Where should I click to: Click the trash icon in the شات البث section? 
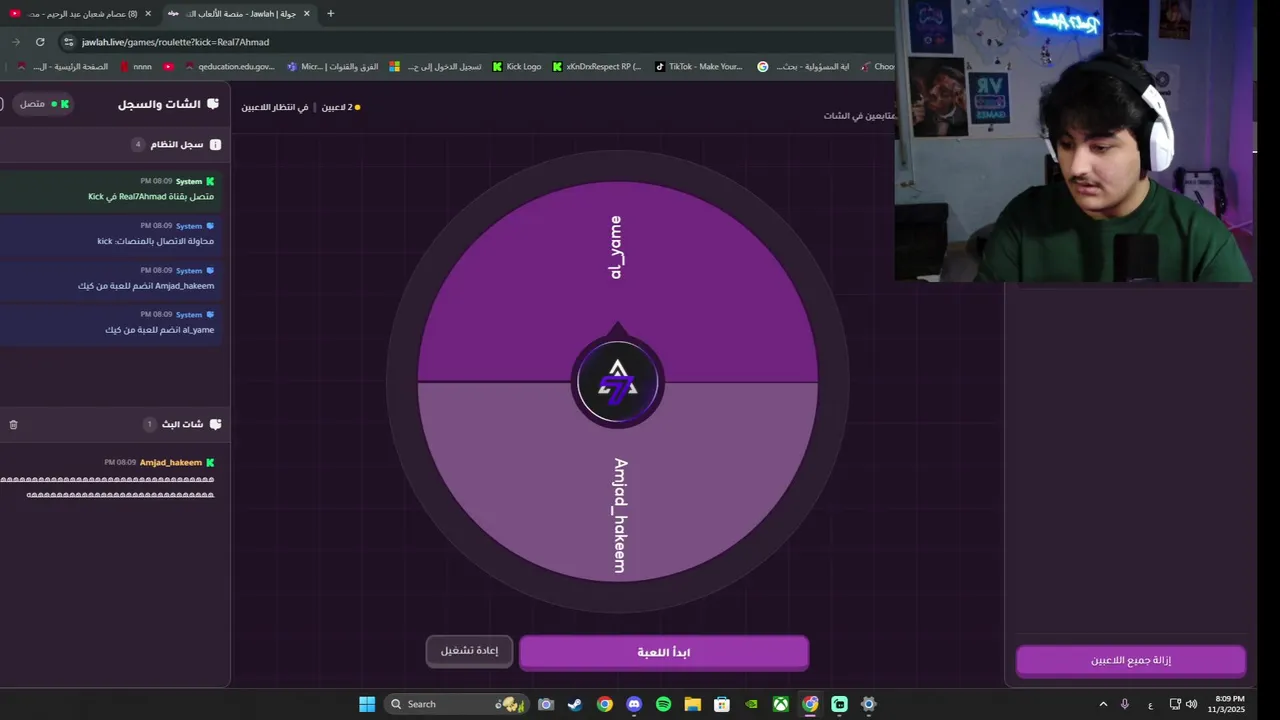(13, 425)
